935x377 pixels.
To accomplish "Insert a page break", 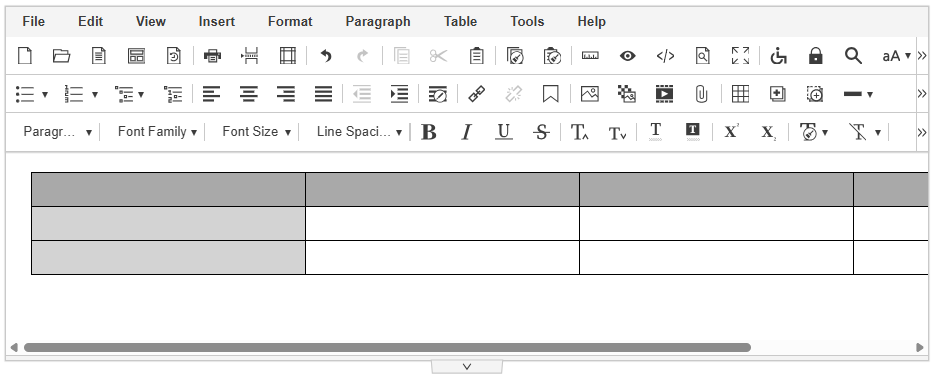I will pos(250,56).
